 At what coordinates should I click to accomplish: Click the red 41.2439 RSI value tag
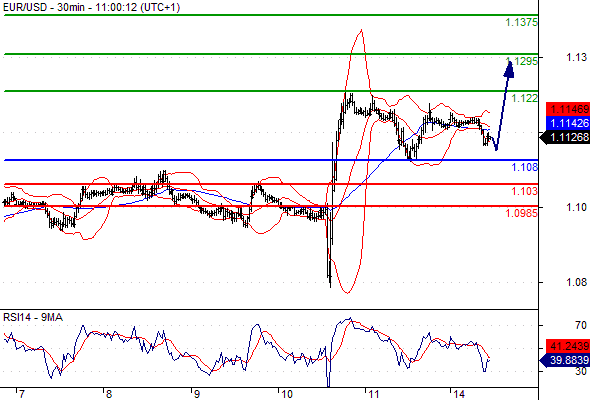pos(568,346)
